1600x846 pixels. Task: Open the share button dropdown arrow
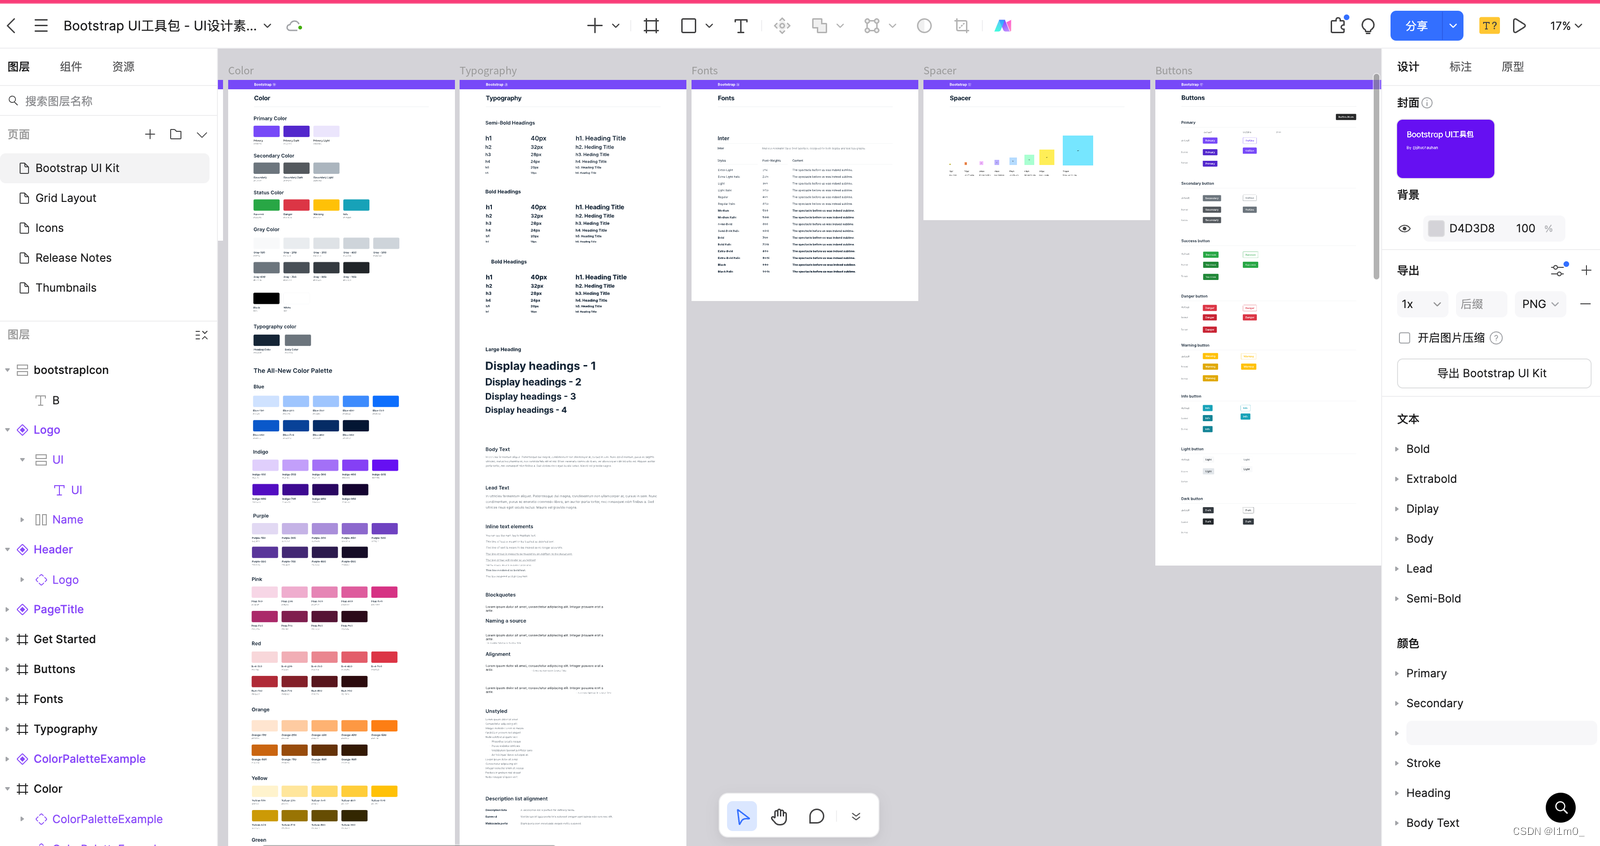coord(1452,26)
